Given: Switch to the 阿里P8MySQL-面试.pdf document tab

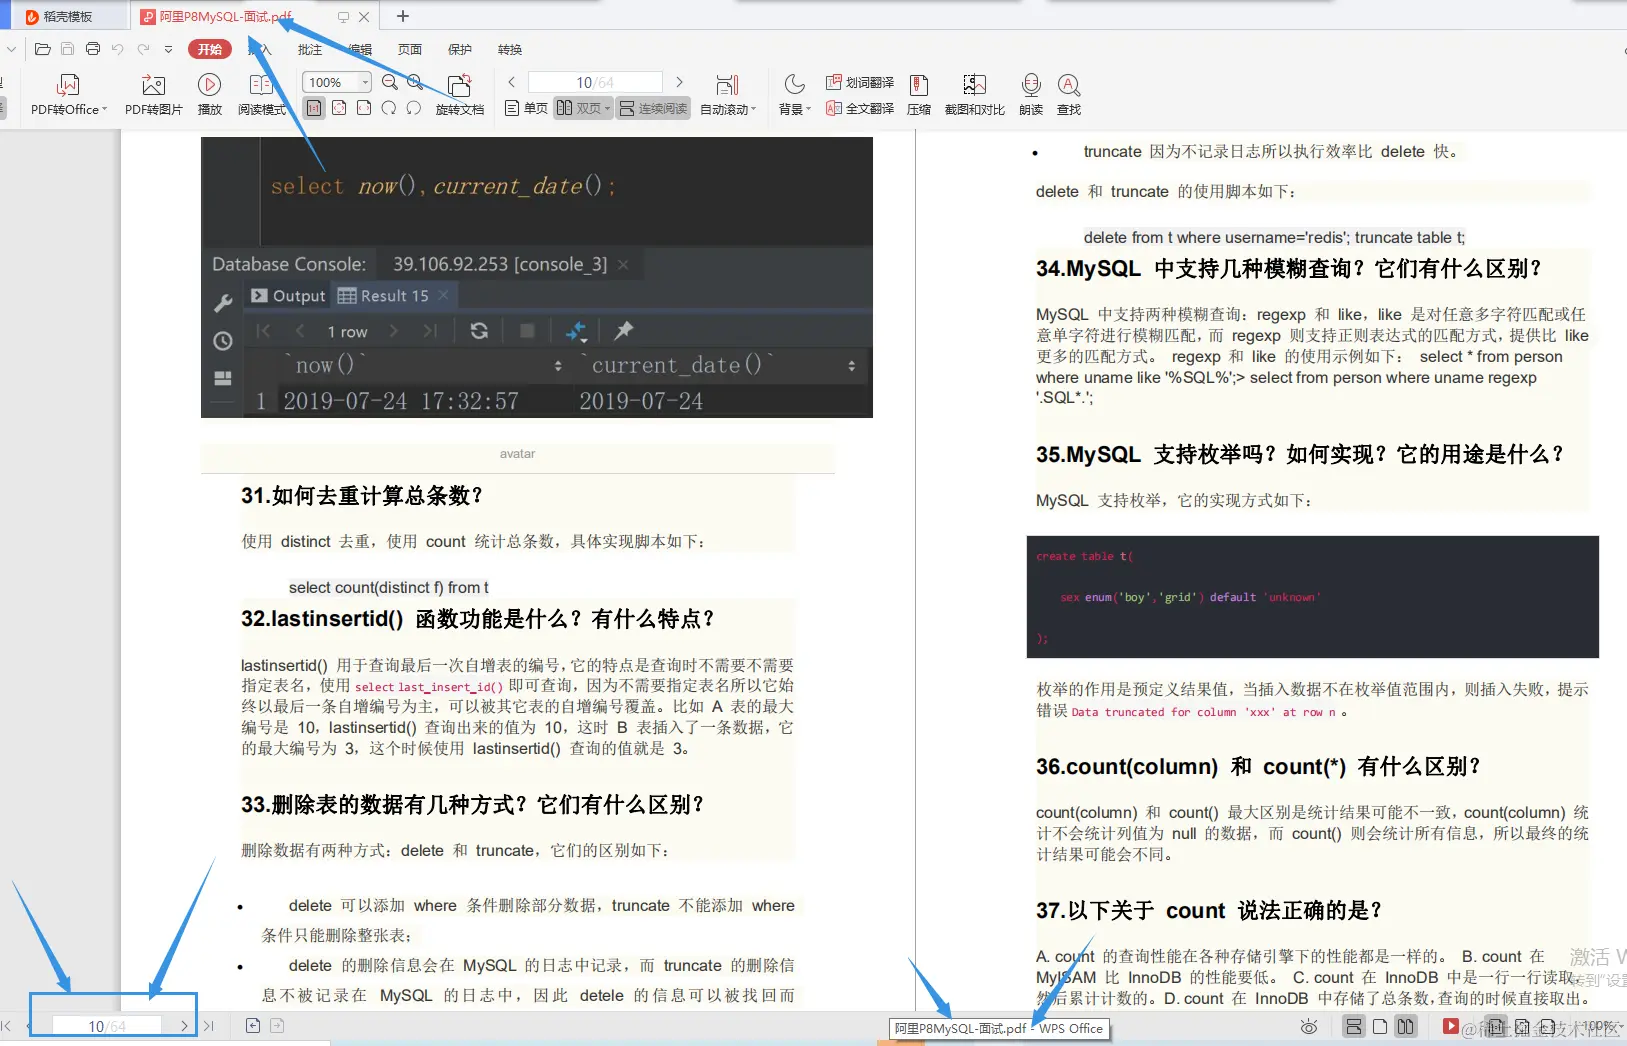Looking at the screenshot, I should point(227,16).
